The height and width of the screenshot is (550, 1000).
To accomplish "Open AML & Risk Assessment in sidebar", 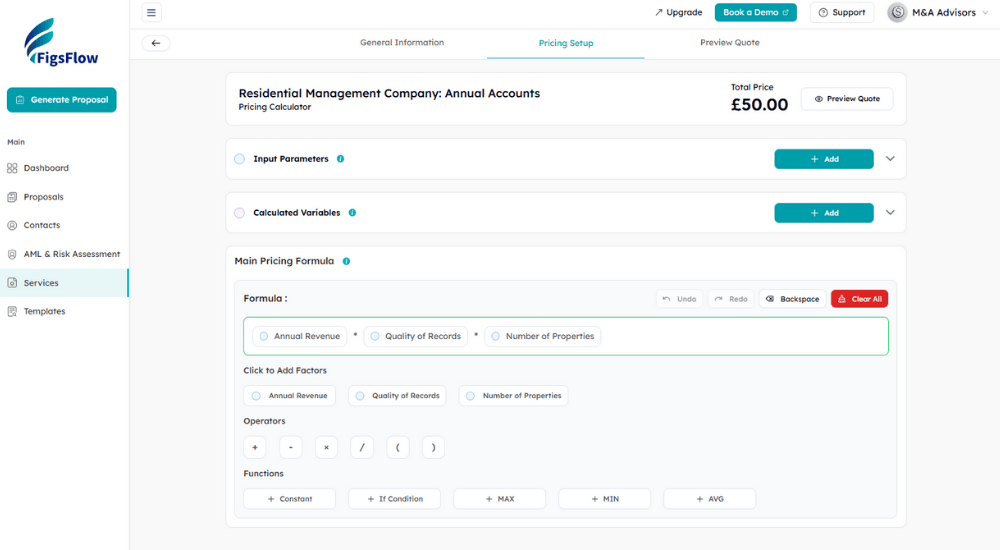I will click(64, 254).
